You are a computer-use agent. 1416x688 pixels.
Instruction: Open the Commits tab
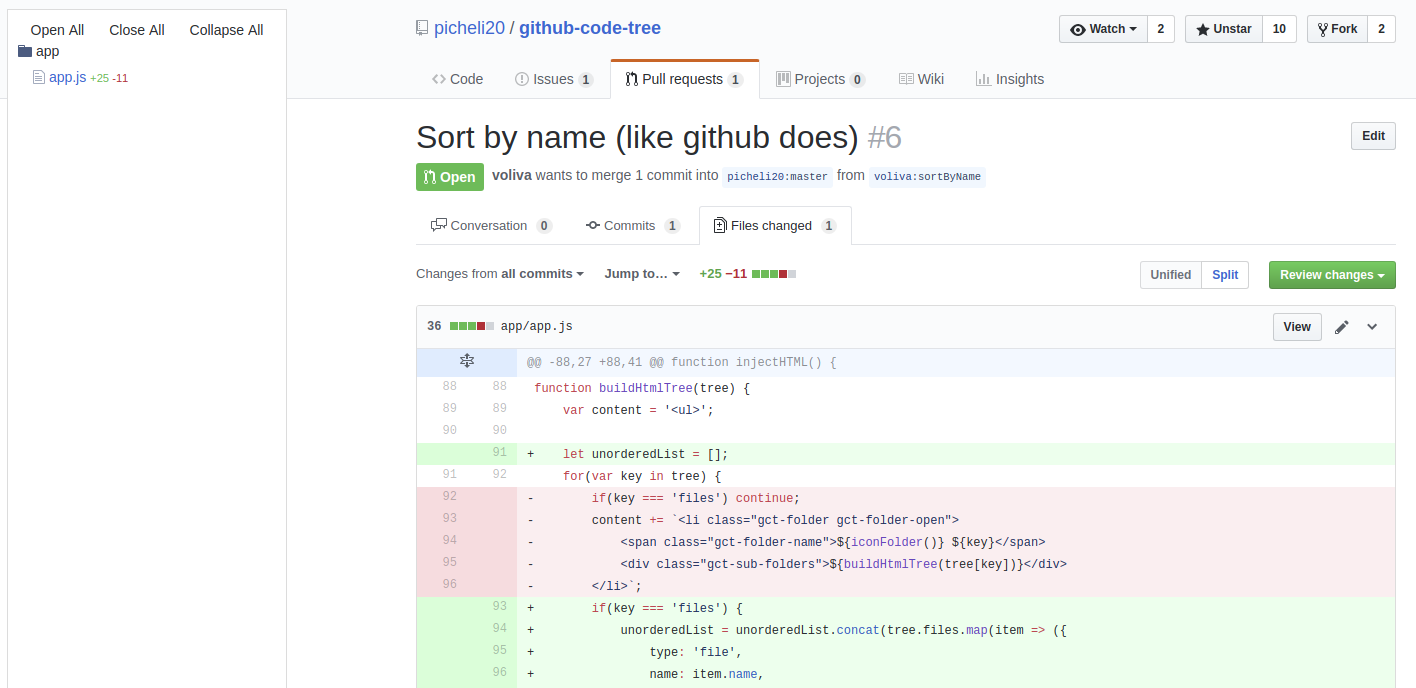point(632,226)
